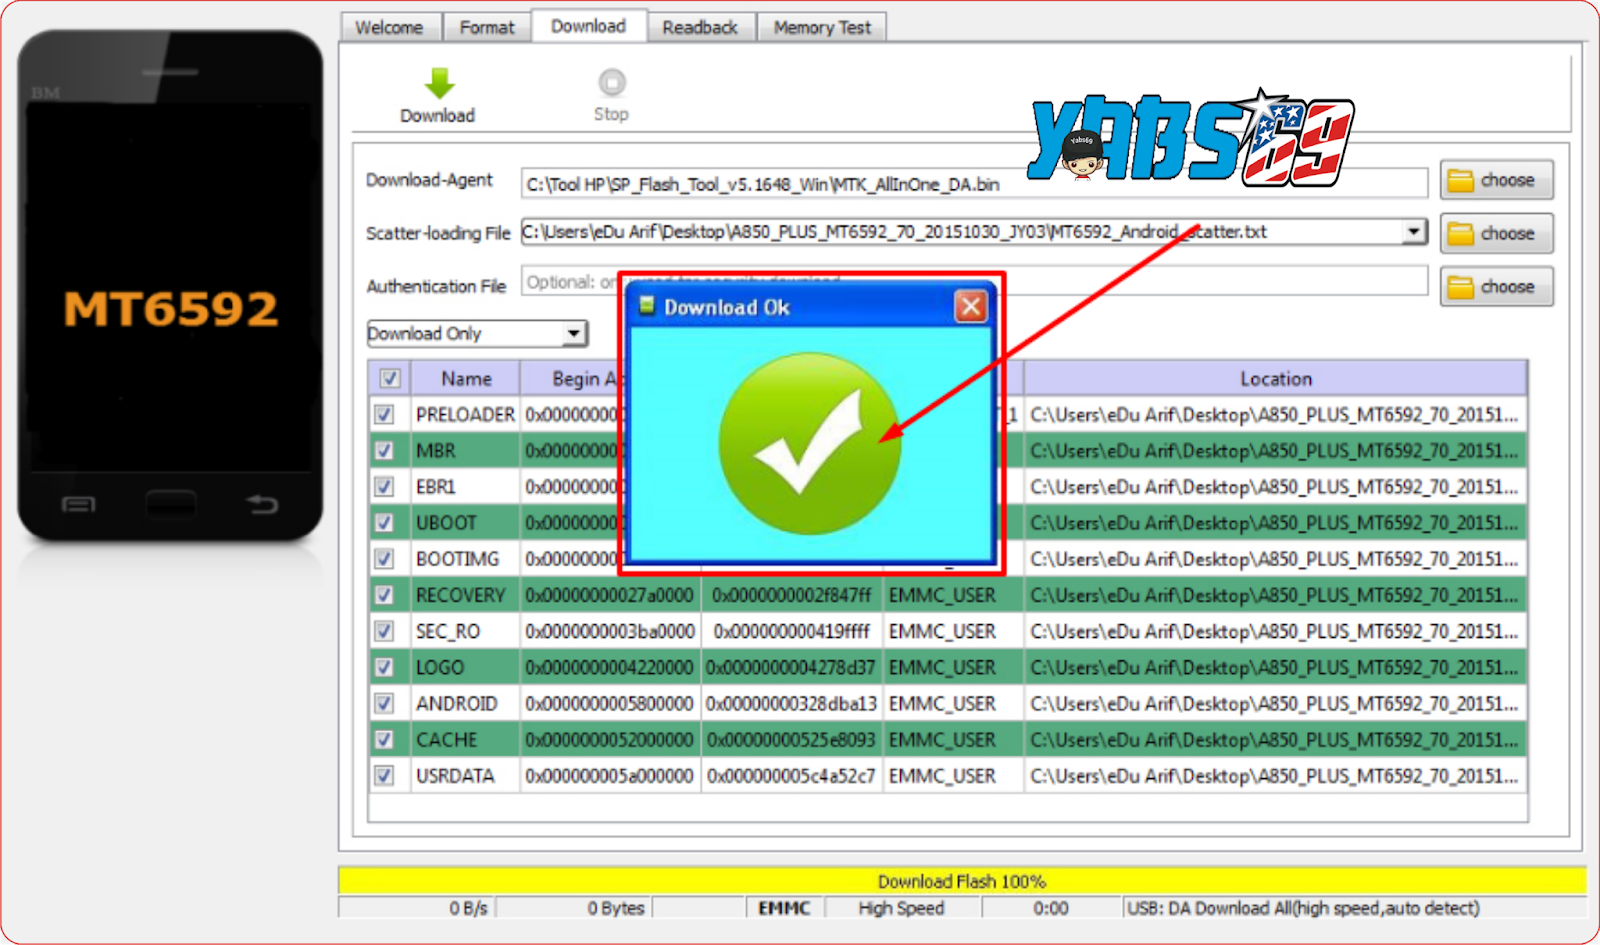This screenshot has height=945, width=1600.
Task: Click CACHE begin address 0x0000000052000000
Action: pyautogui.click(x=610, y=739)
